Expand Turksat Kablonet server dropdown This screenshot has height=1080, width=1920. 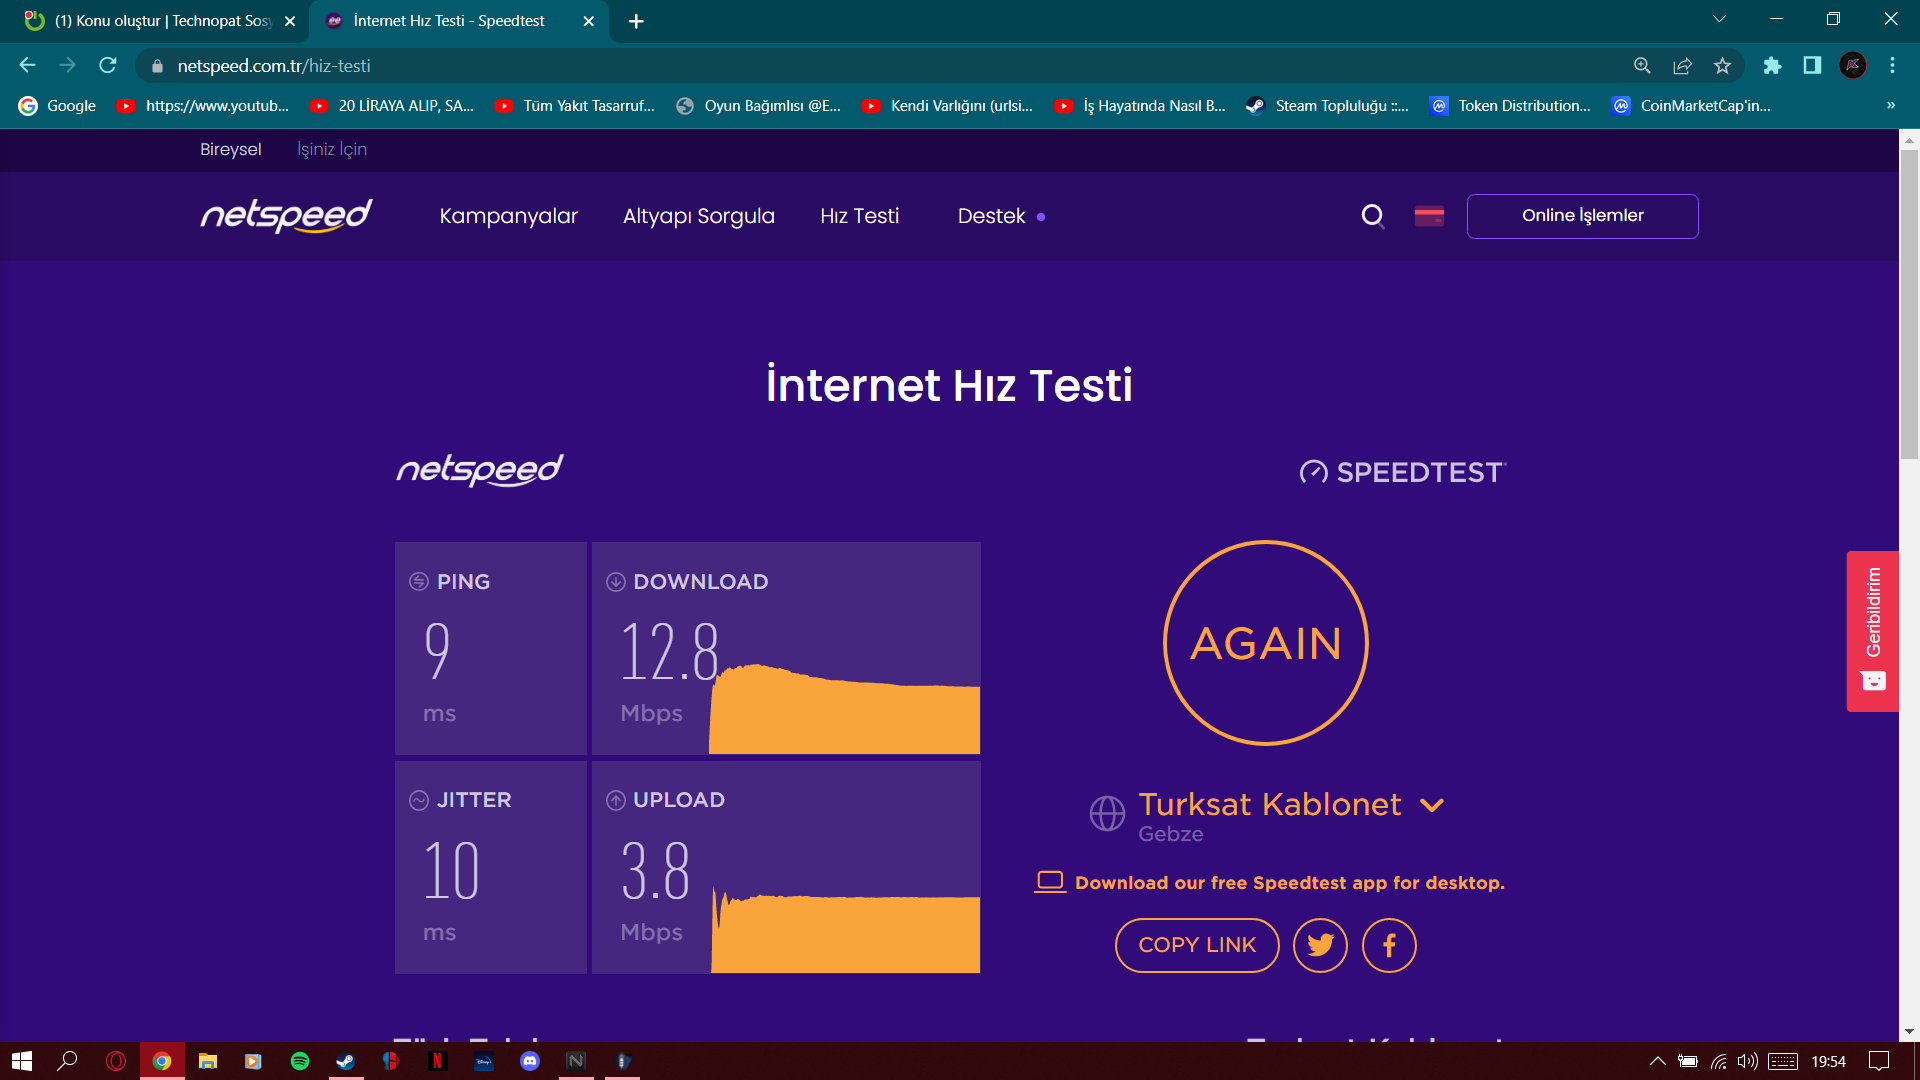(1432, 805)
